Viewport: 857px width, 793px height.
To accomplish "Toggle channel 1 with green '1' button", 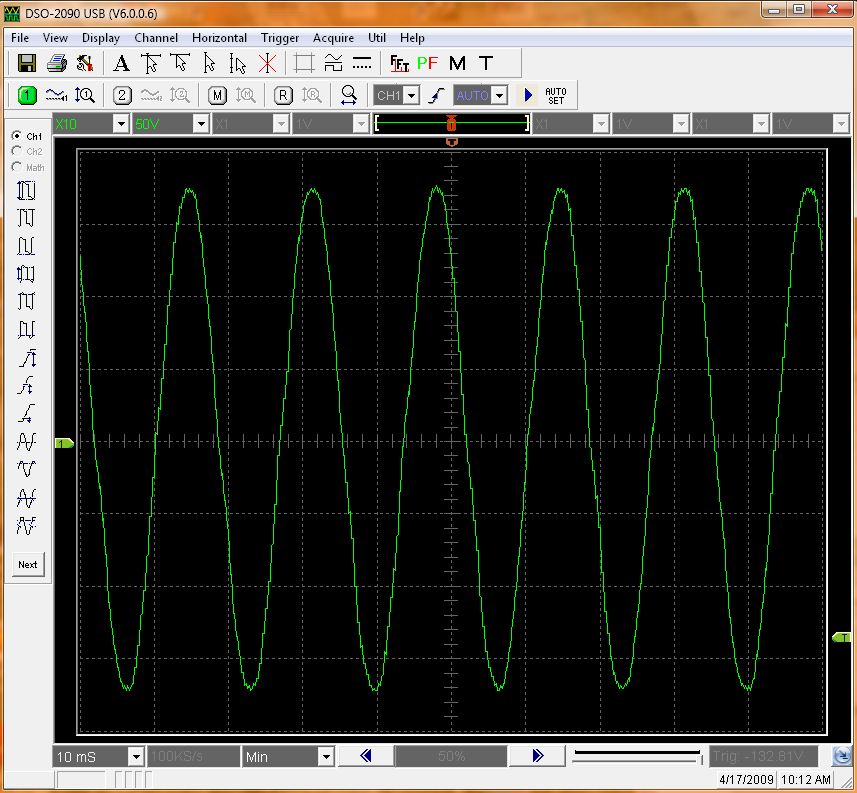I will point(27,96).
